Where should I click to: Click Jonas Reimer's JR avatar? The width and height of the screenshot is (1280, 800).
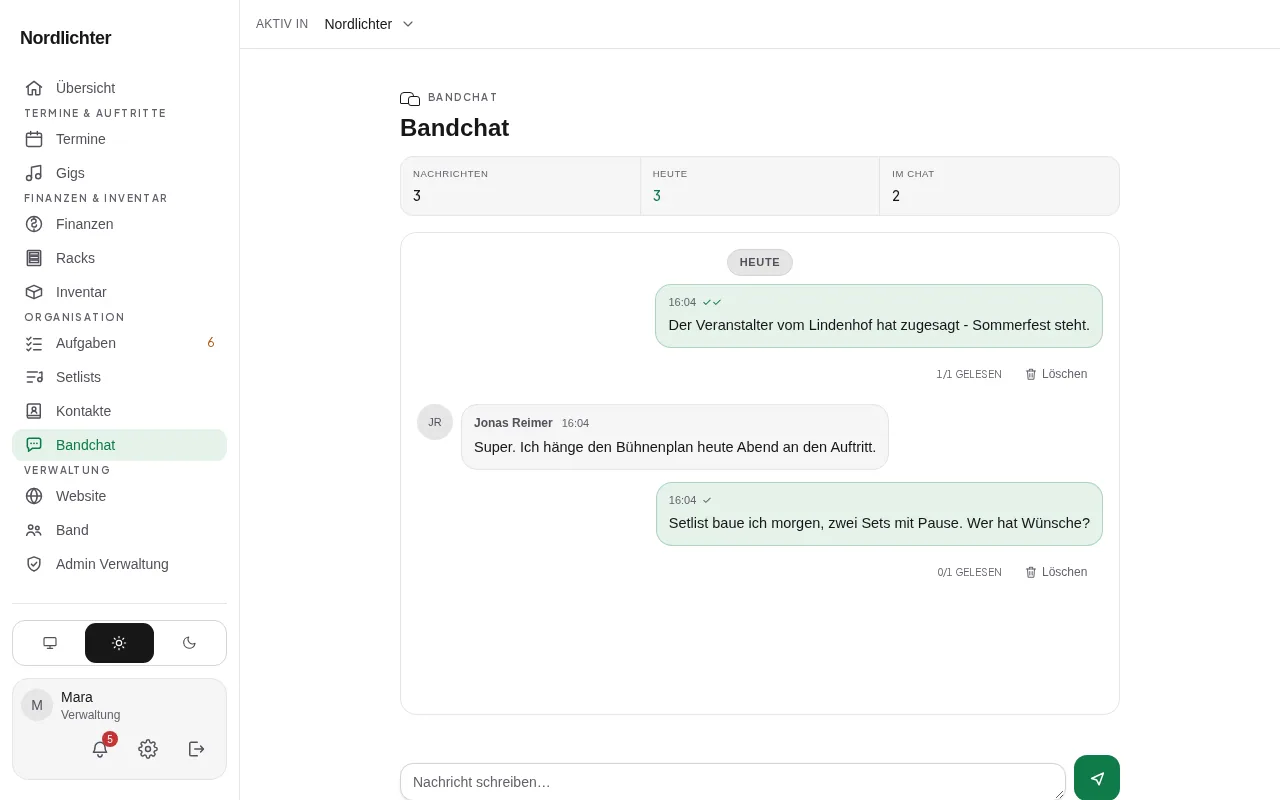435,422
